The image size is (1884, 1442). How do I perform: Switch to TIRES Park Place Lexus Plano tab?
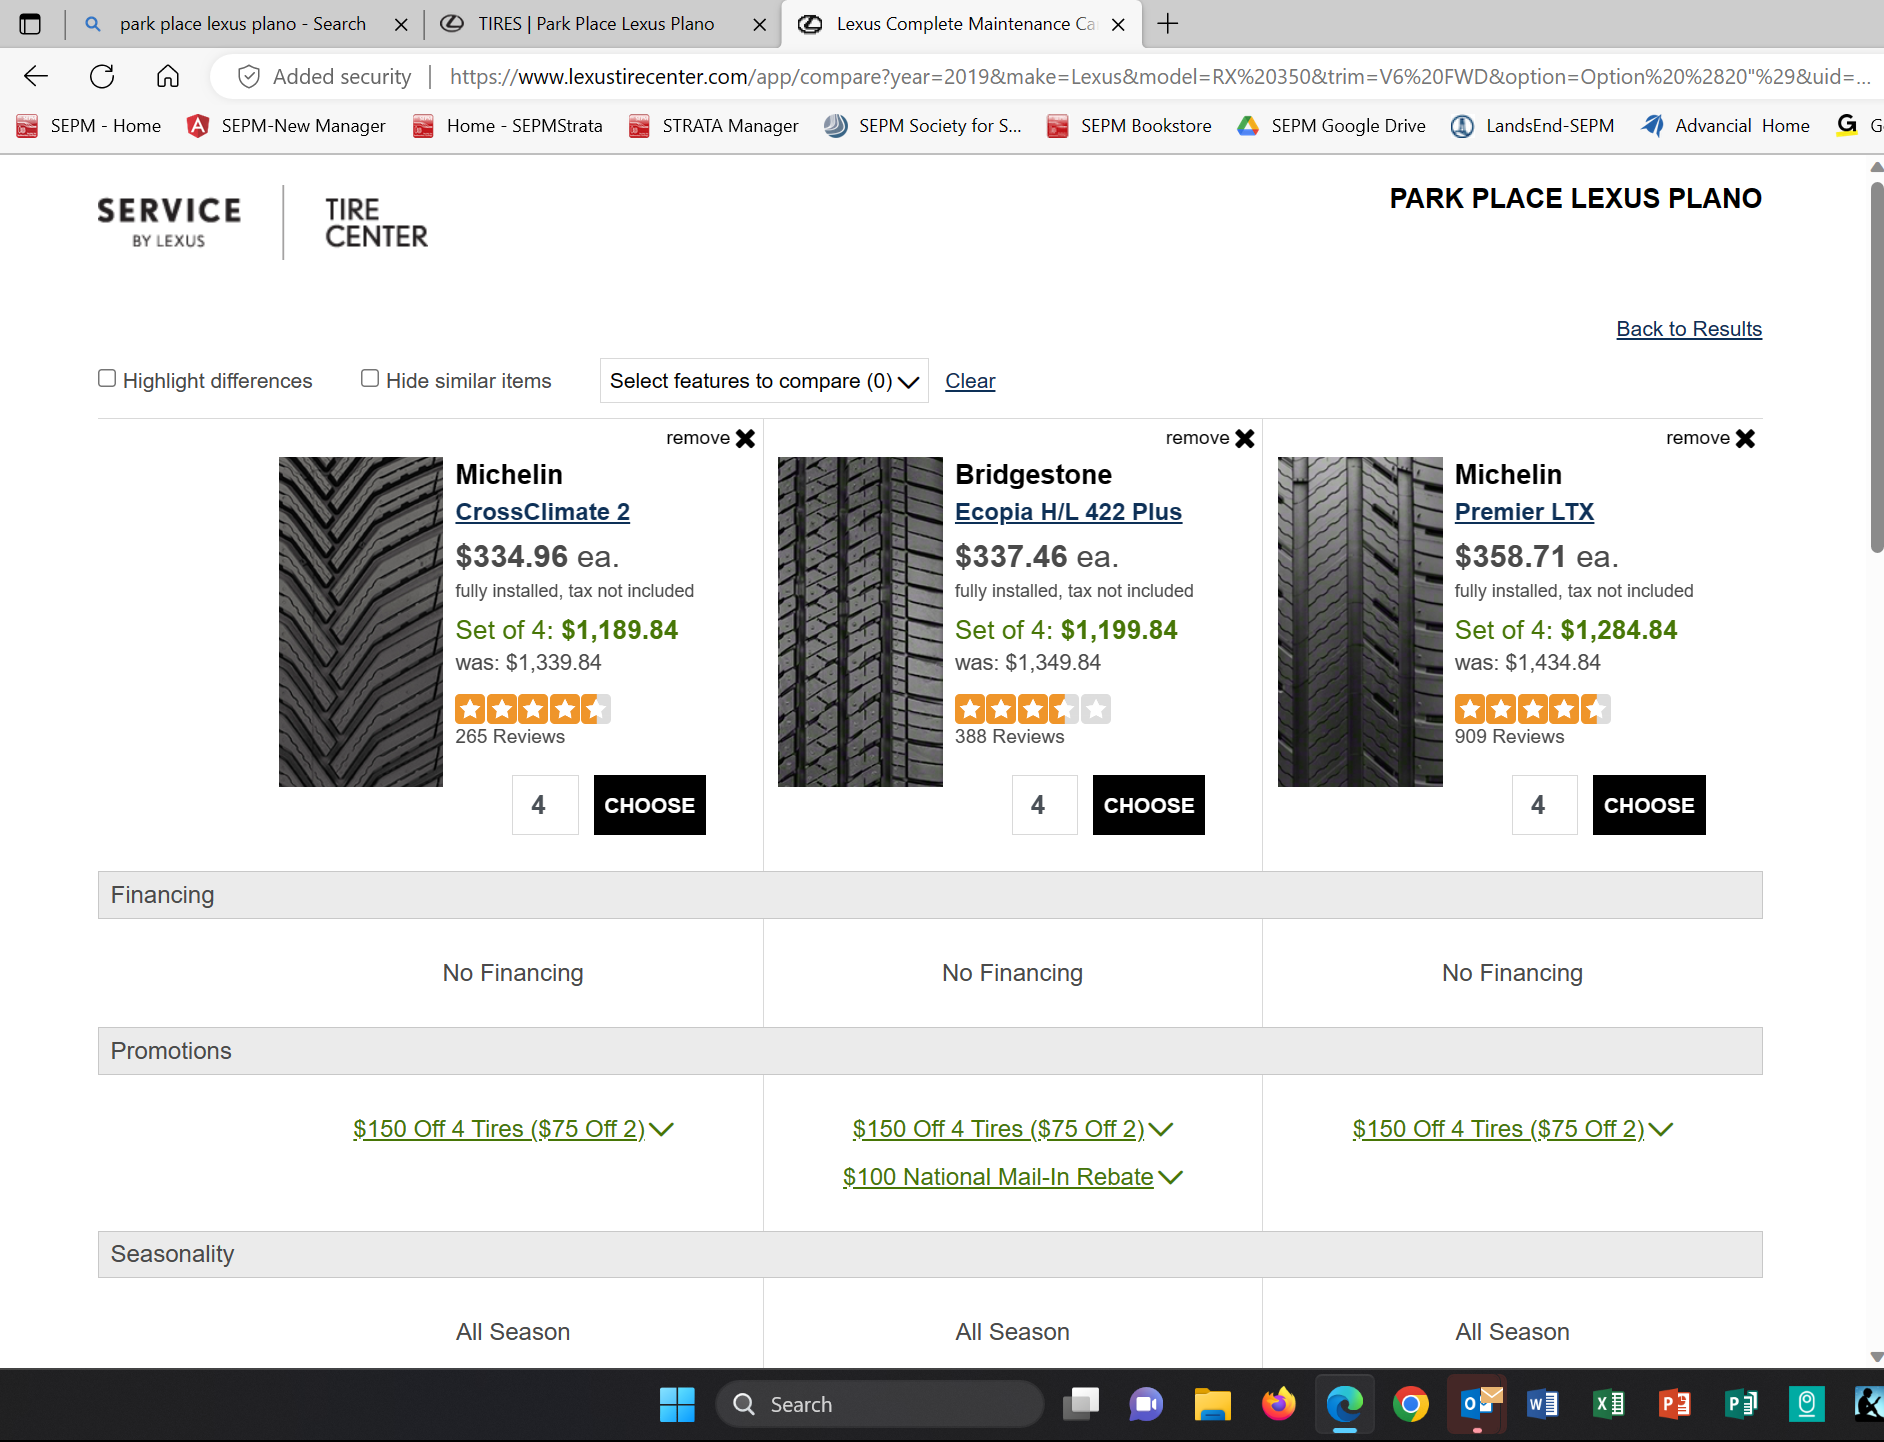596,24
